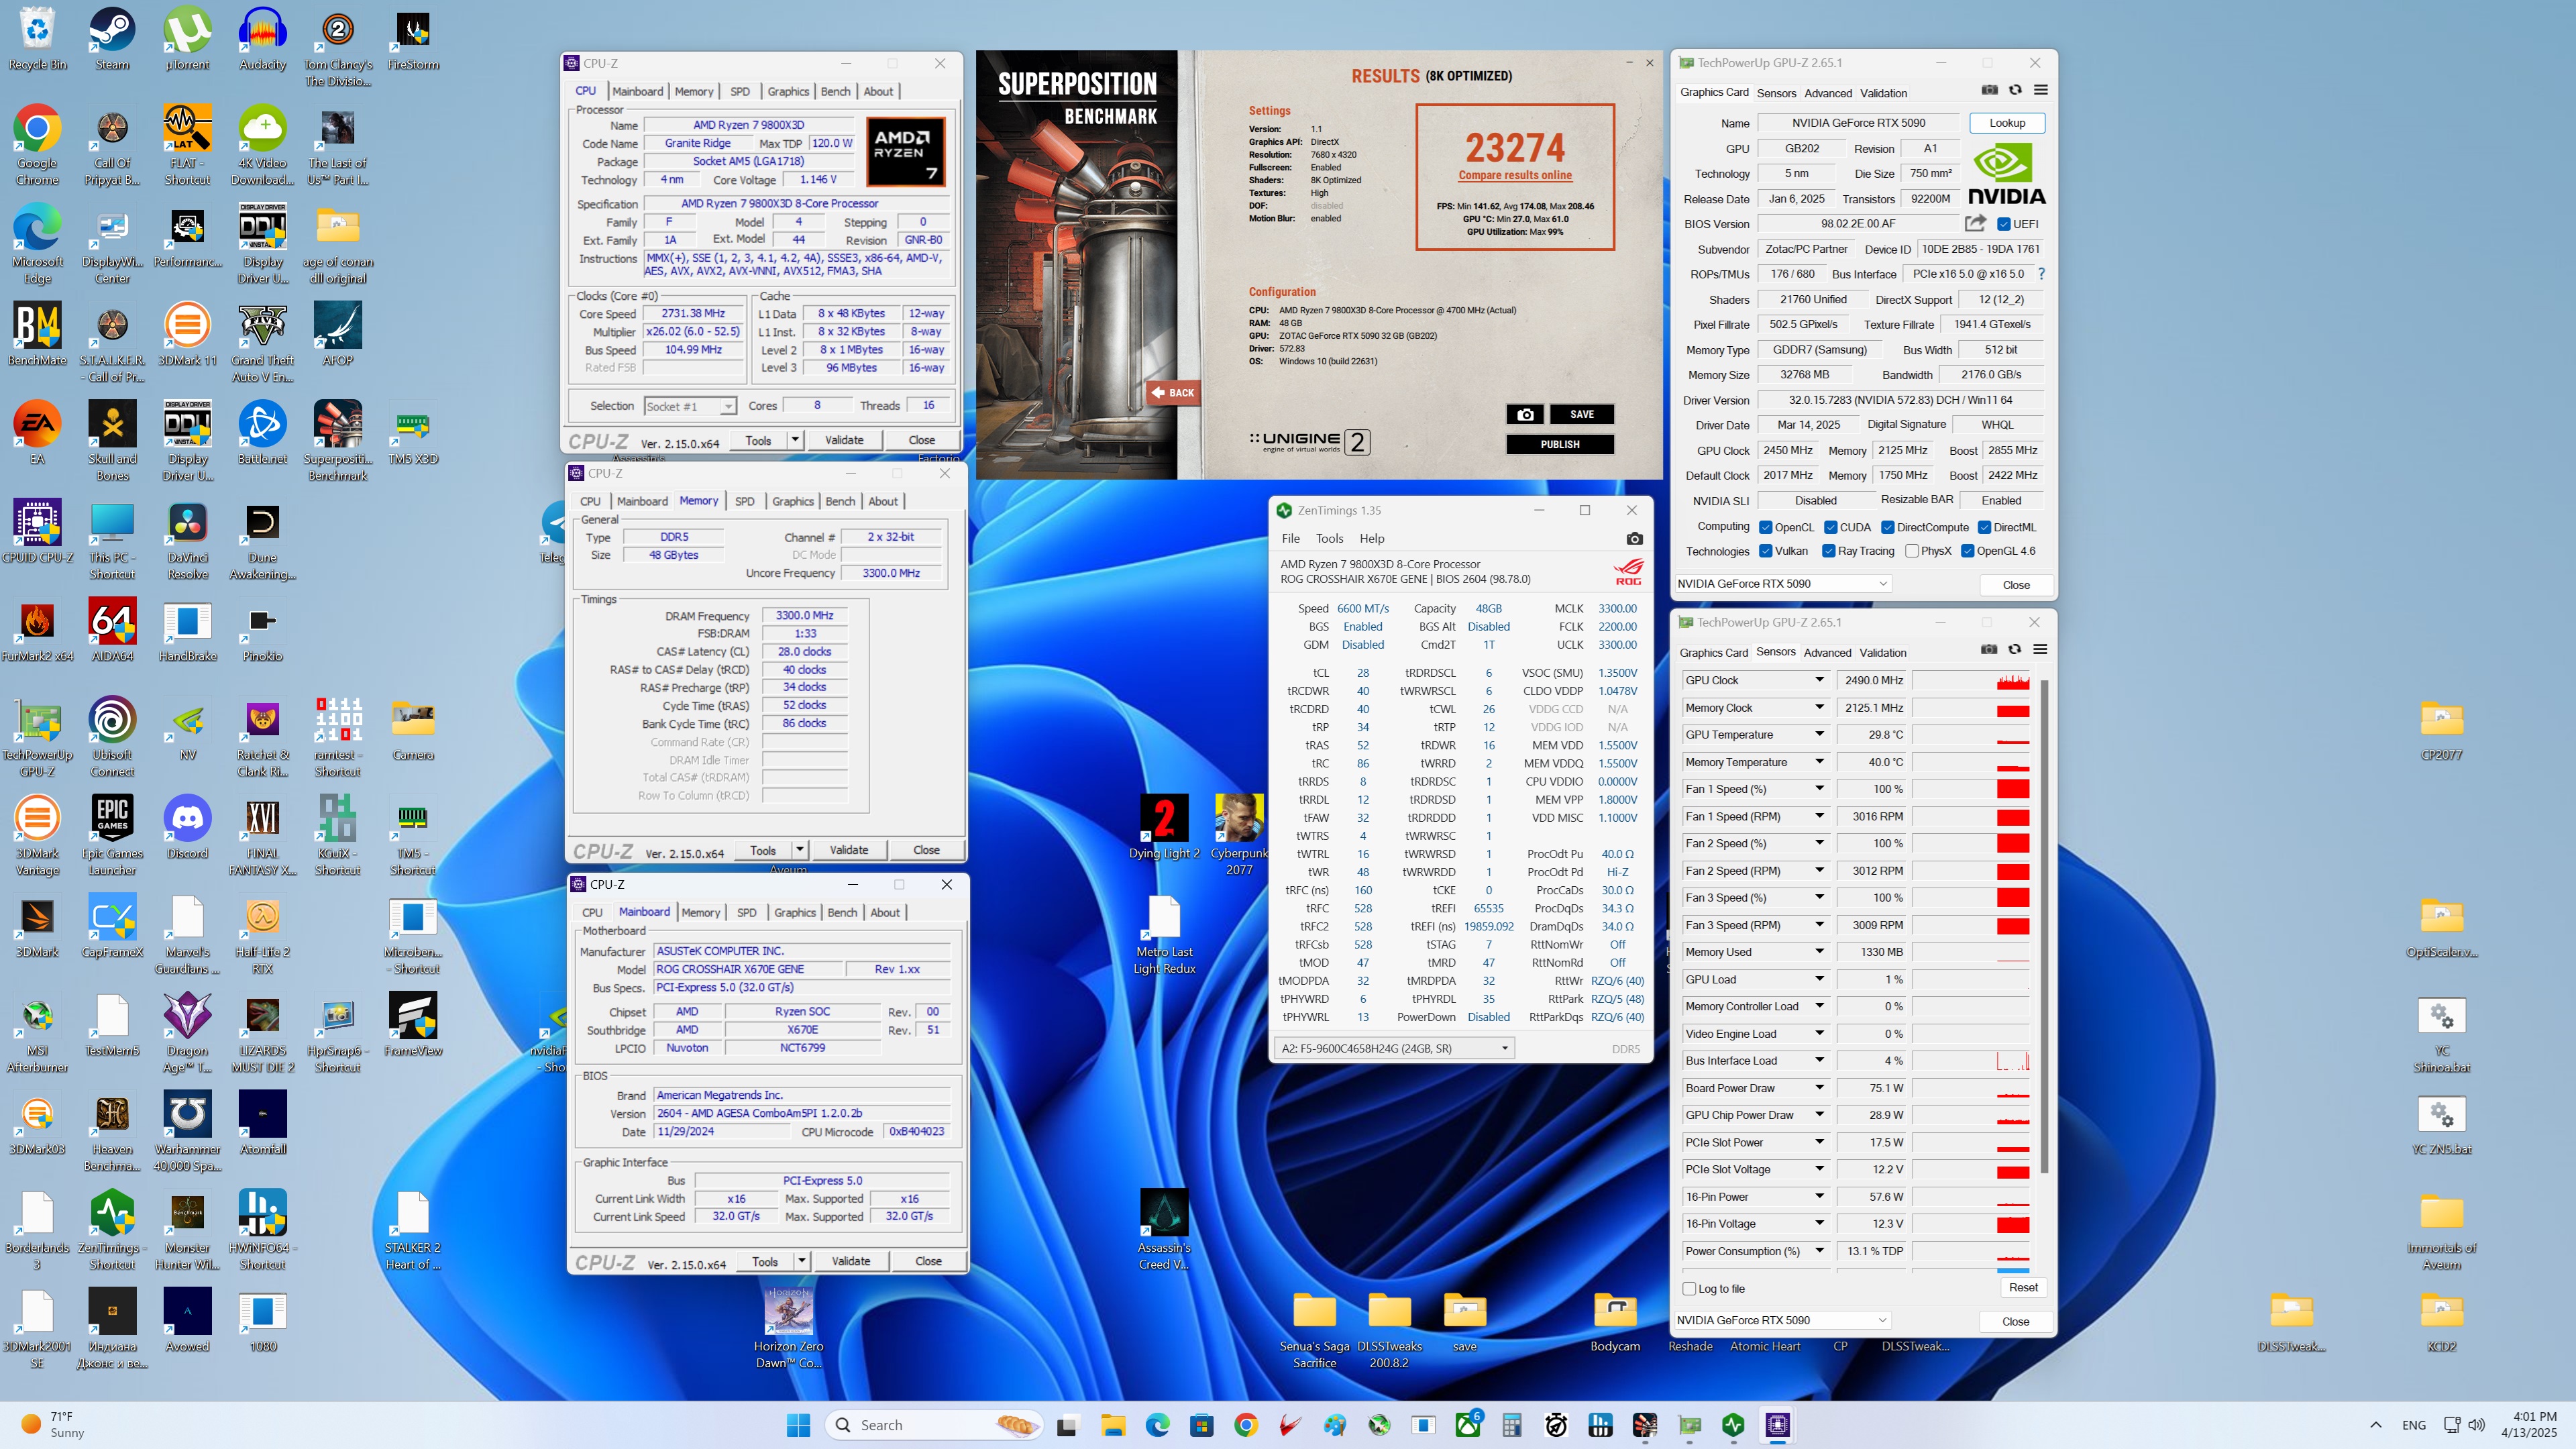Screen dimensions: 2576x1449
Task: Toggle the Vulkan checkbox in GPU-Z
Action: (x=1765, y=551)
